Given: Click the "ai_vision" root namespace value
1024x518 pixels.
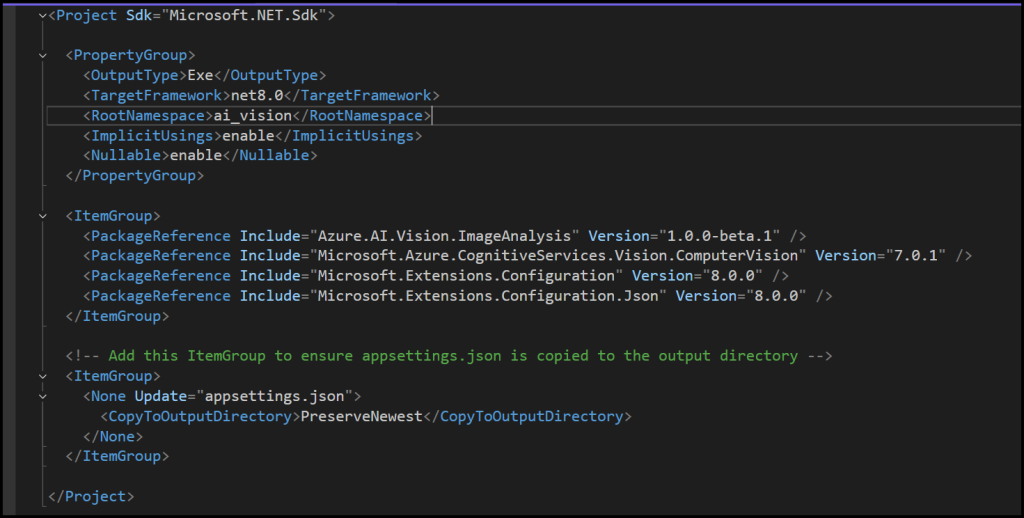Looking at the screenshot, I should (x=252, y=116).
